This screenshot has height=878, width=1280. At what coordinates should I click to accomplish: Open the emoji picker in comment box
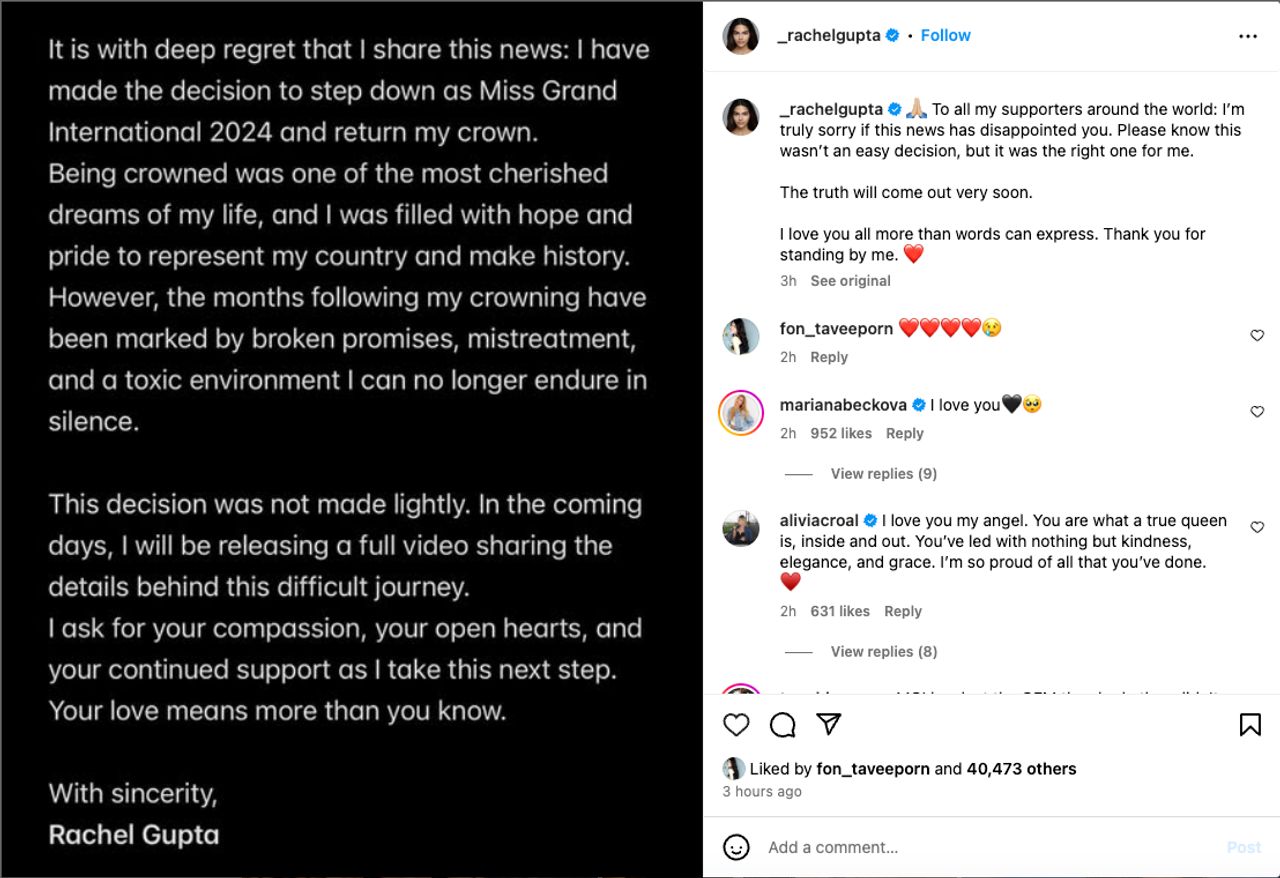coord(736,848)
